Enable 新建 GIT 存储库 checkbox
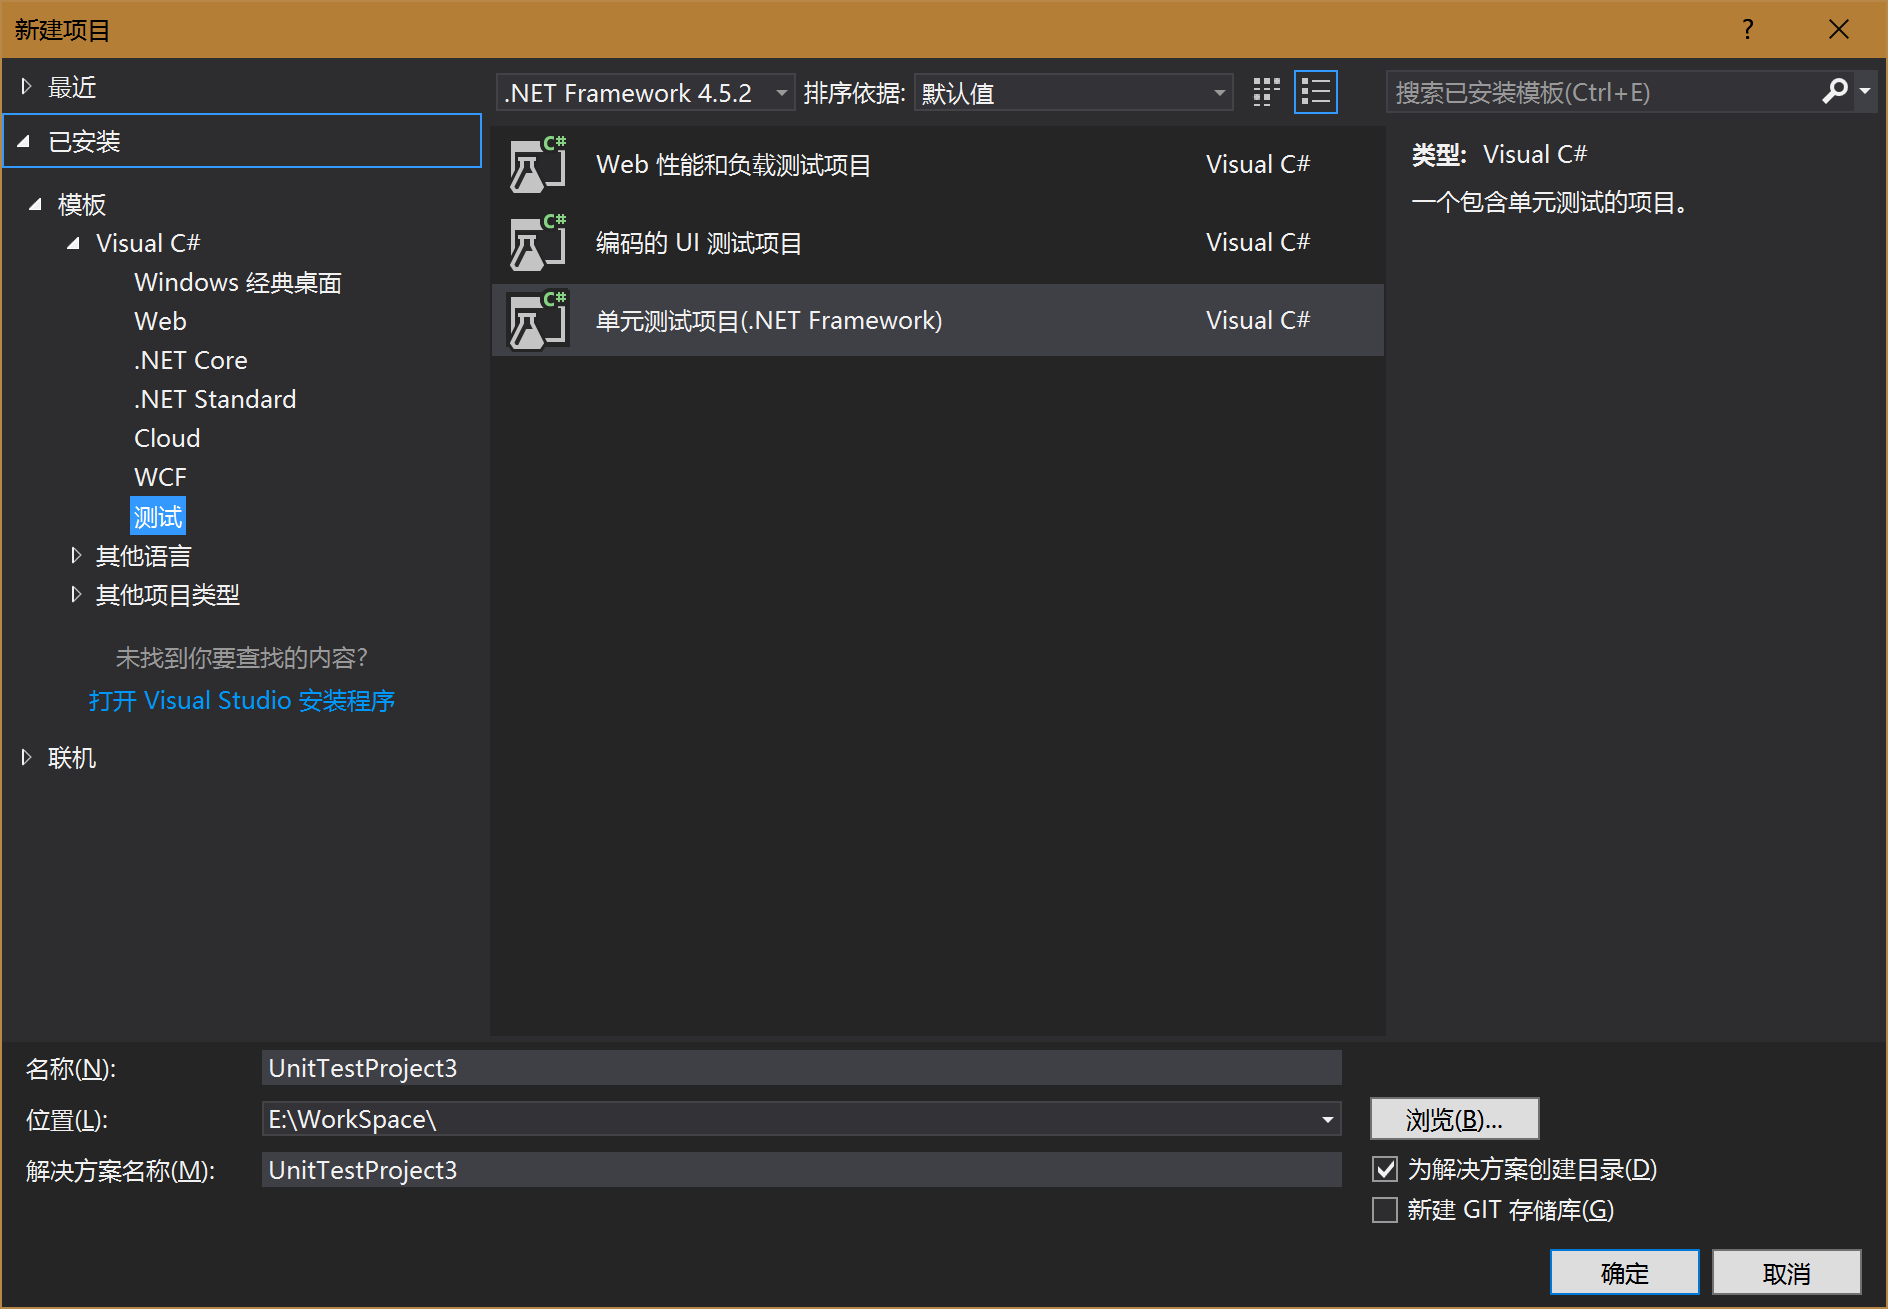 click(1385, 1210)
